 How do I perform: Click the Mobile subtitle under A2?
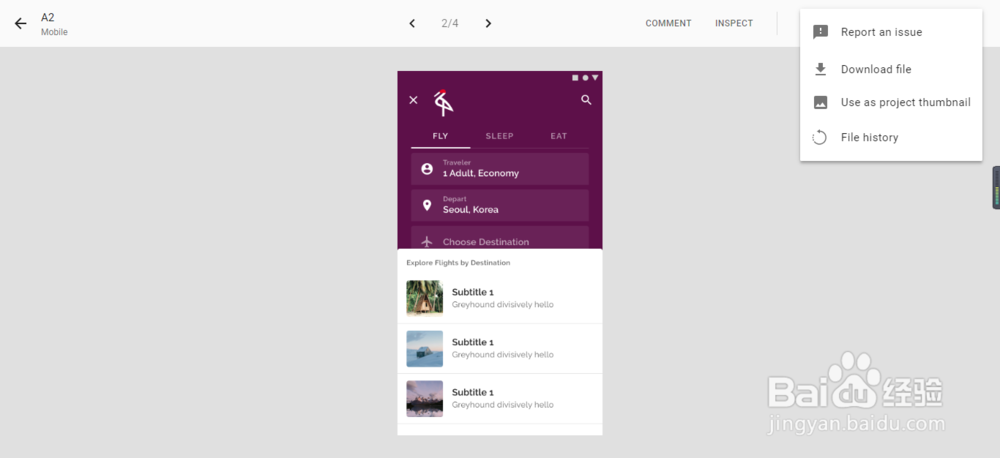click(54, 32)
